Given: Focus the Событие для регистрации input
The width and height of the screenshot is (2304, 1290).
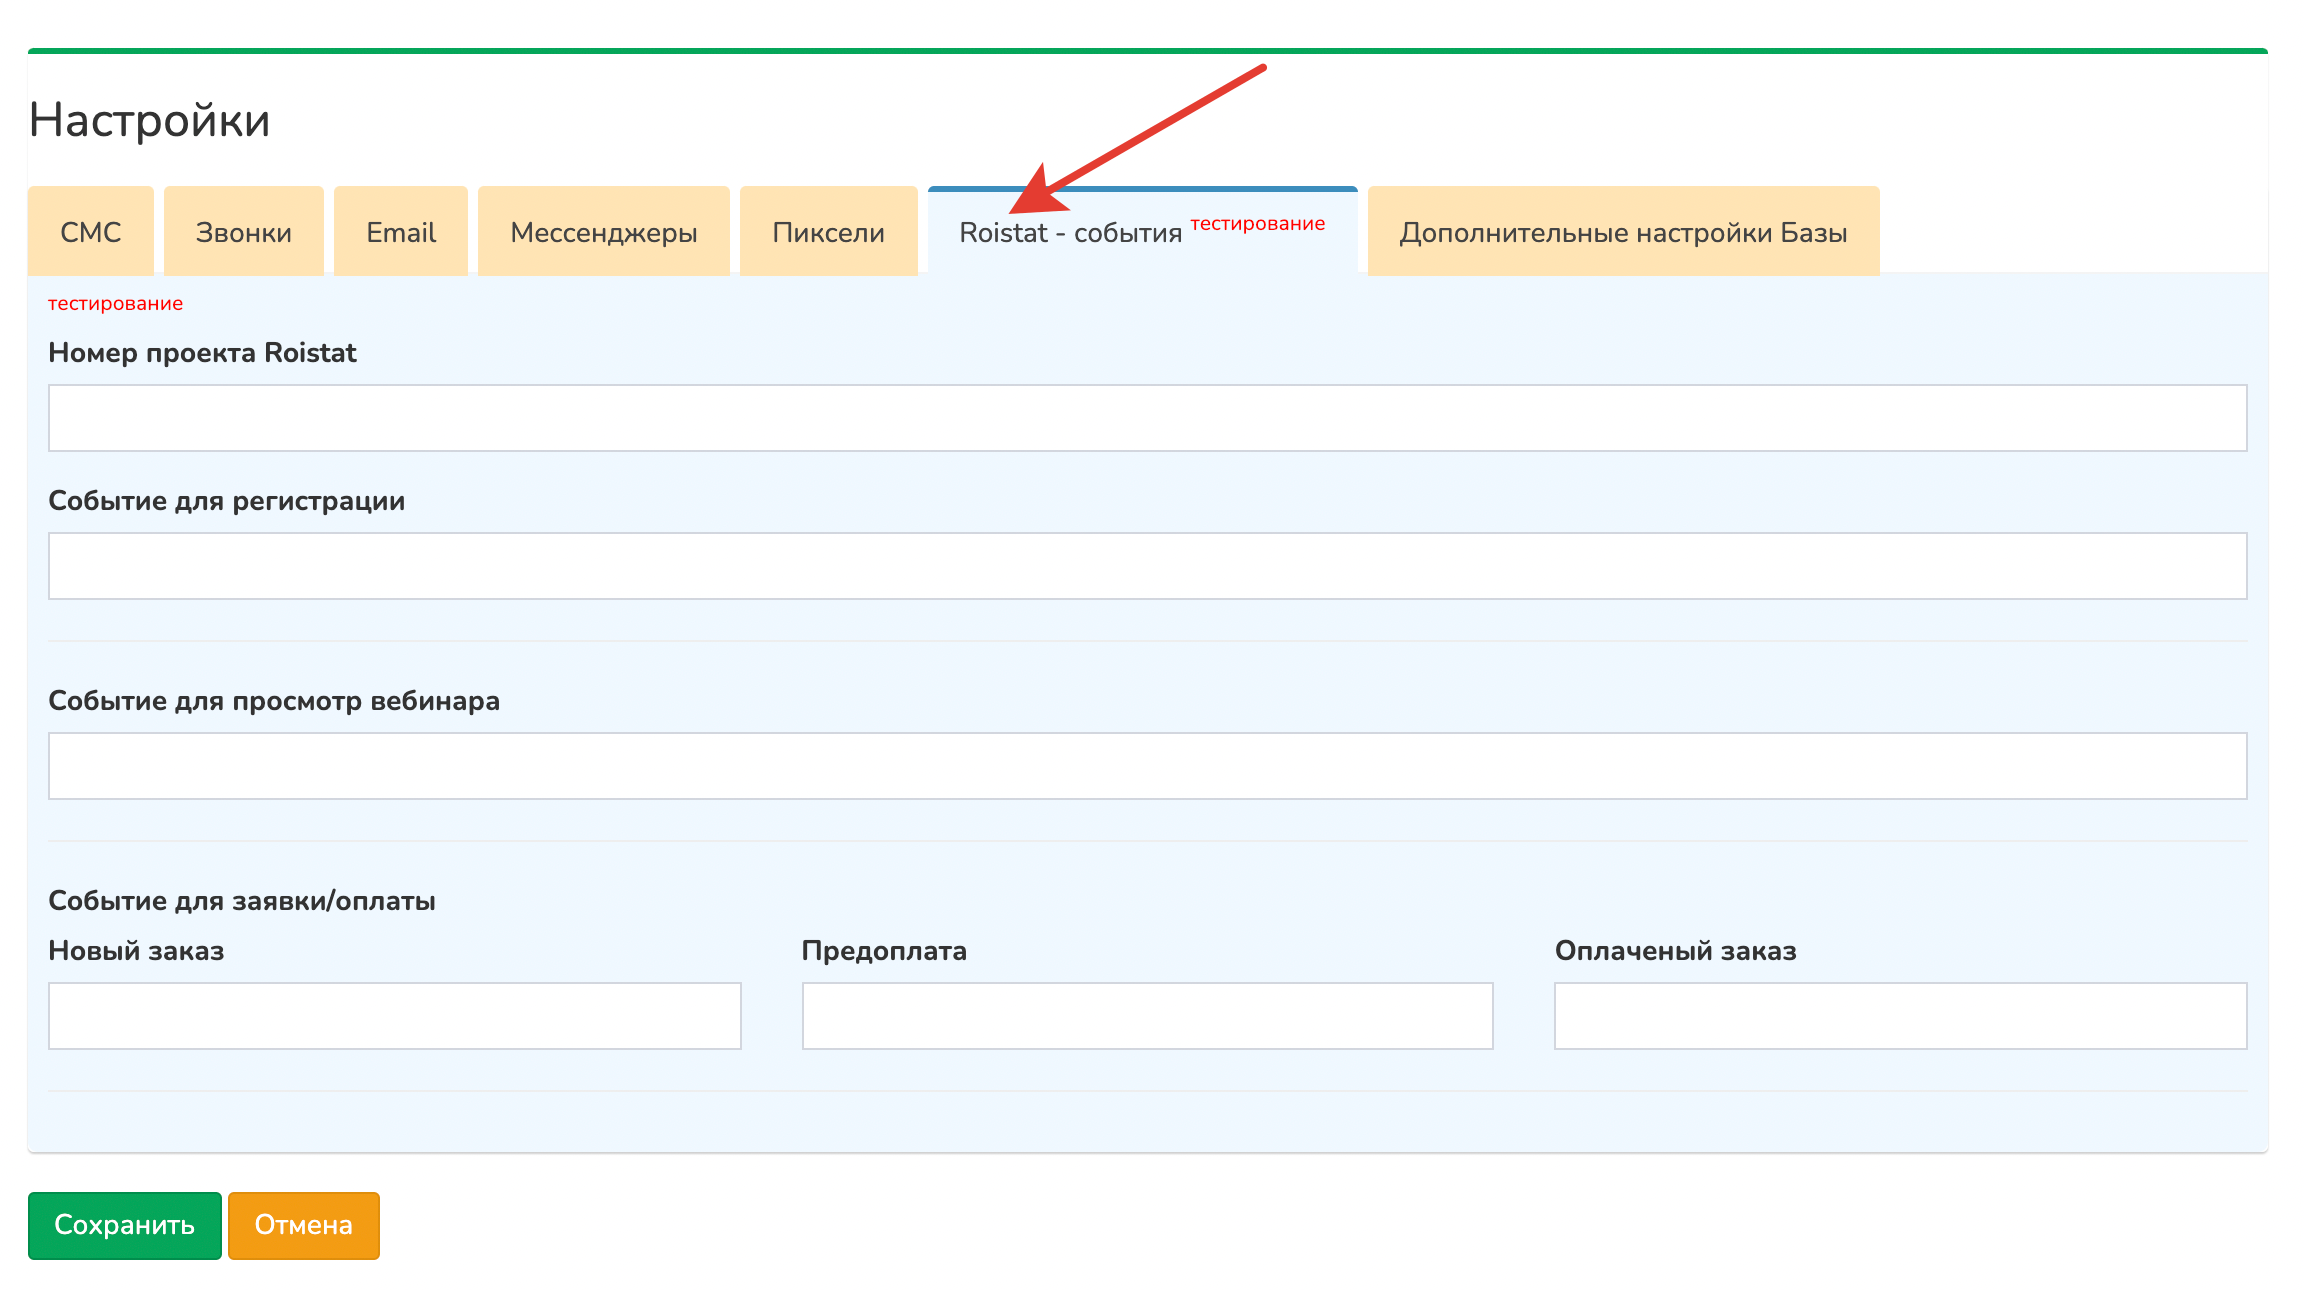Looking at the screenshot, I should click(x=1147, y=566).
